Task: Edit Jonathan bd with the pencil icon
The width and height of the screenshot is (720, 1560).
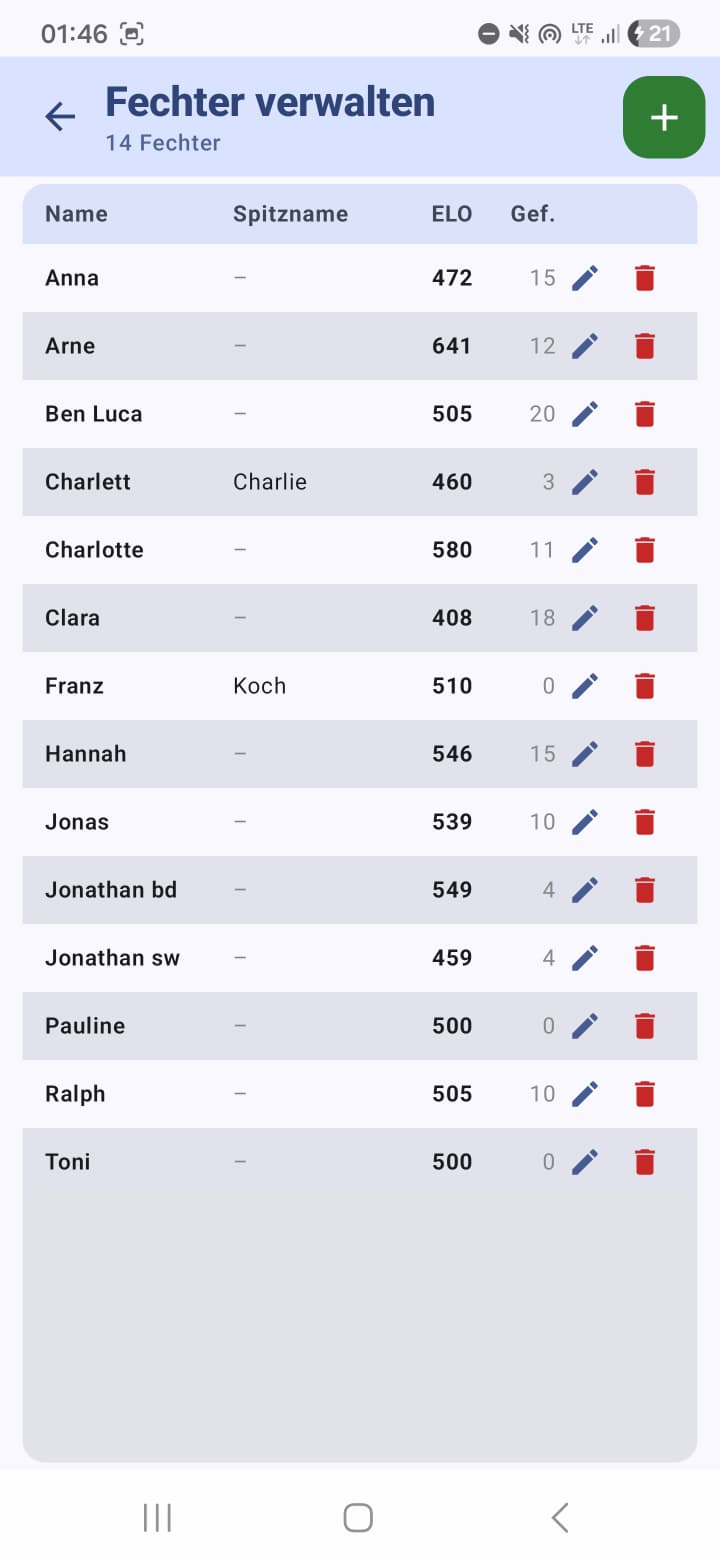Action: [585, 890]
